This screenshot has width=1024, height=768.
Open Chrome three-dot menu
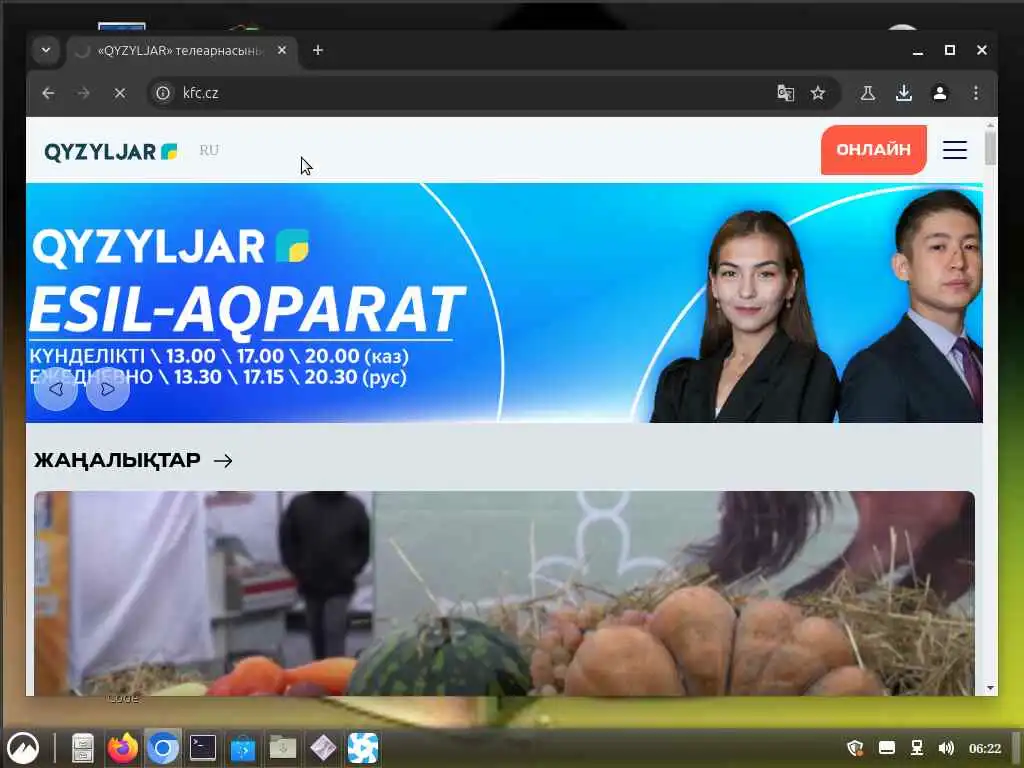tap(976, 93)
